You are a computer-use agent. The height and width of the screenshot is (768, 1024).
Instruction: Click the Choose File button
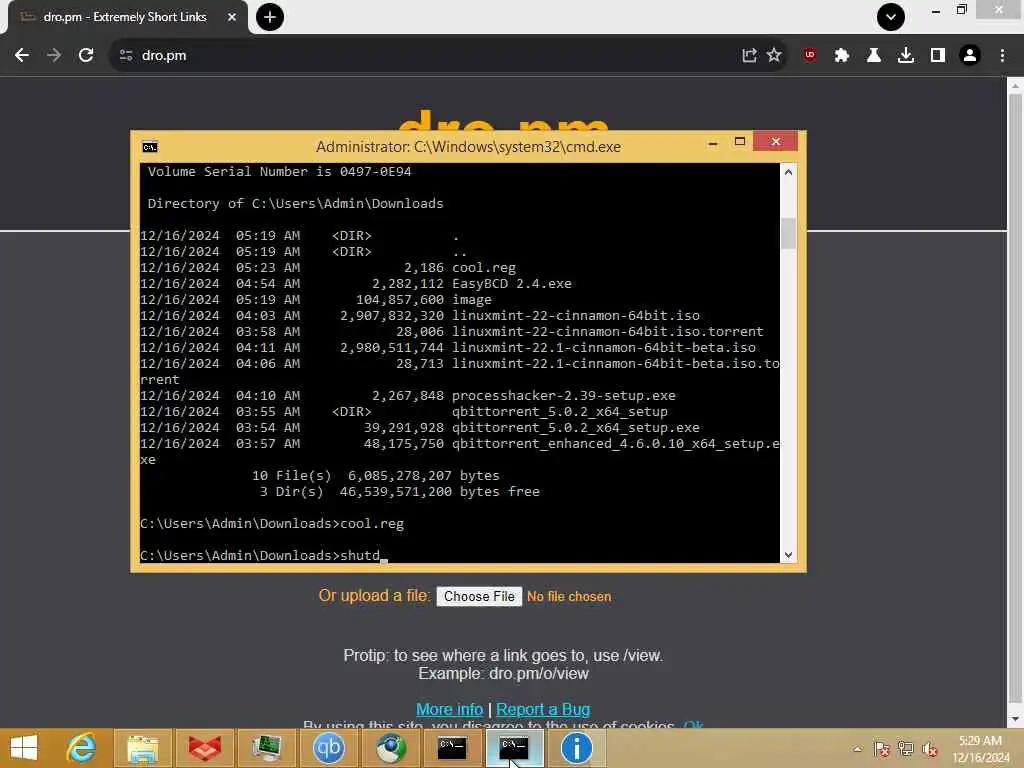point(479,596)
